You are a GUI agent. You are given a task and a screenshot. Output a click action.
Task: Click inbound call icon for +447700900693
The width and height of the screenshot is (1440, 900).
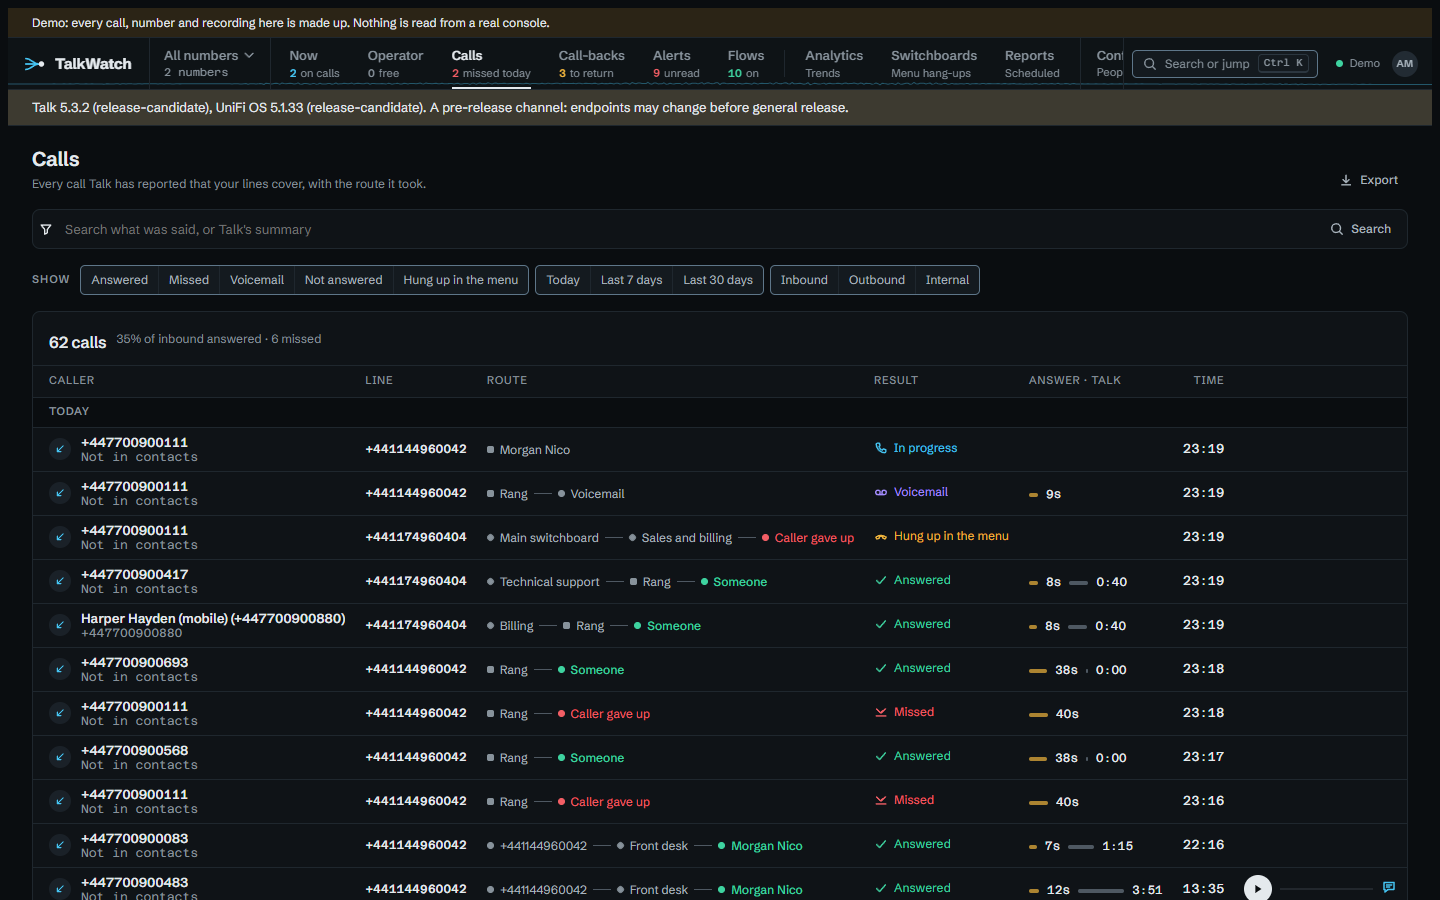click(x=60, y=669)
